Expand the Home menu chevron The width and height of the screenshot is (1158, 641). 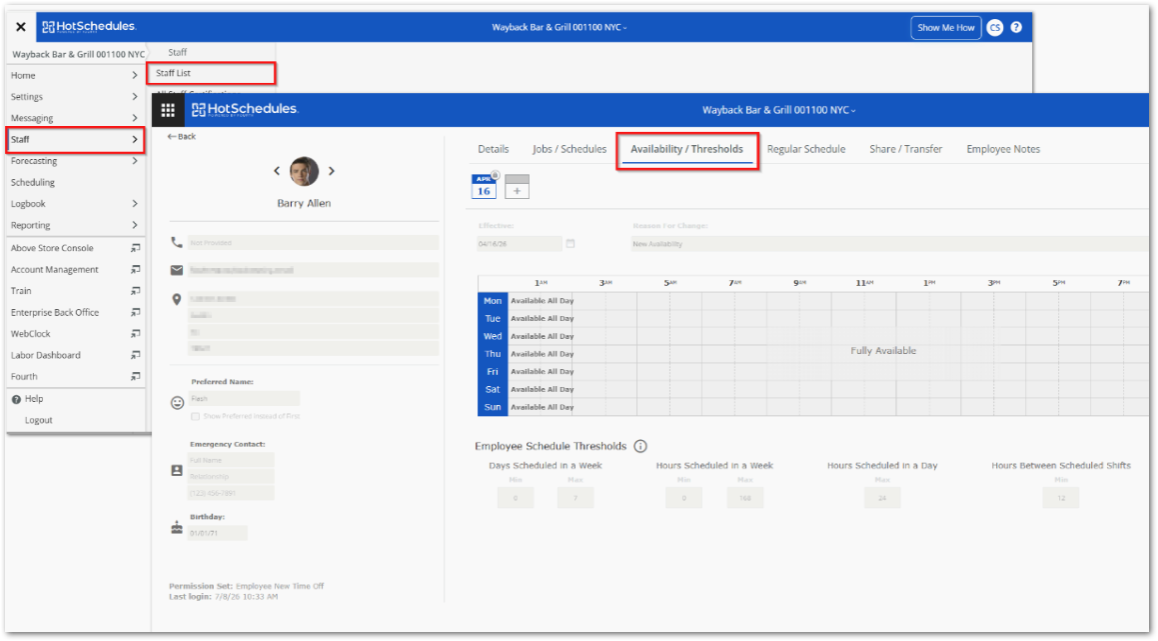[x=134, y=75]
